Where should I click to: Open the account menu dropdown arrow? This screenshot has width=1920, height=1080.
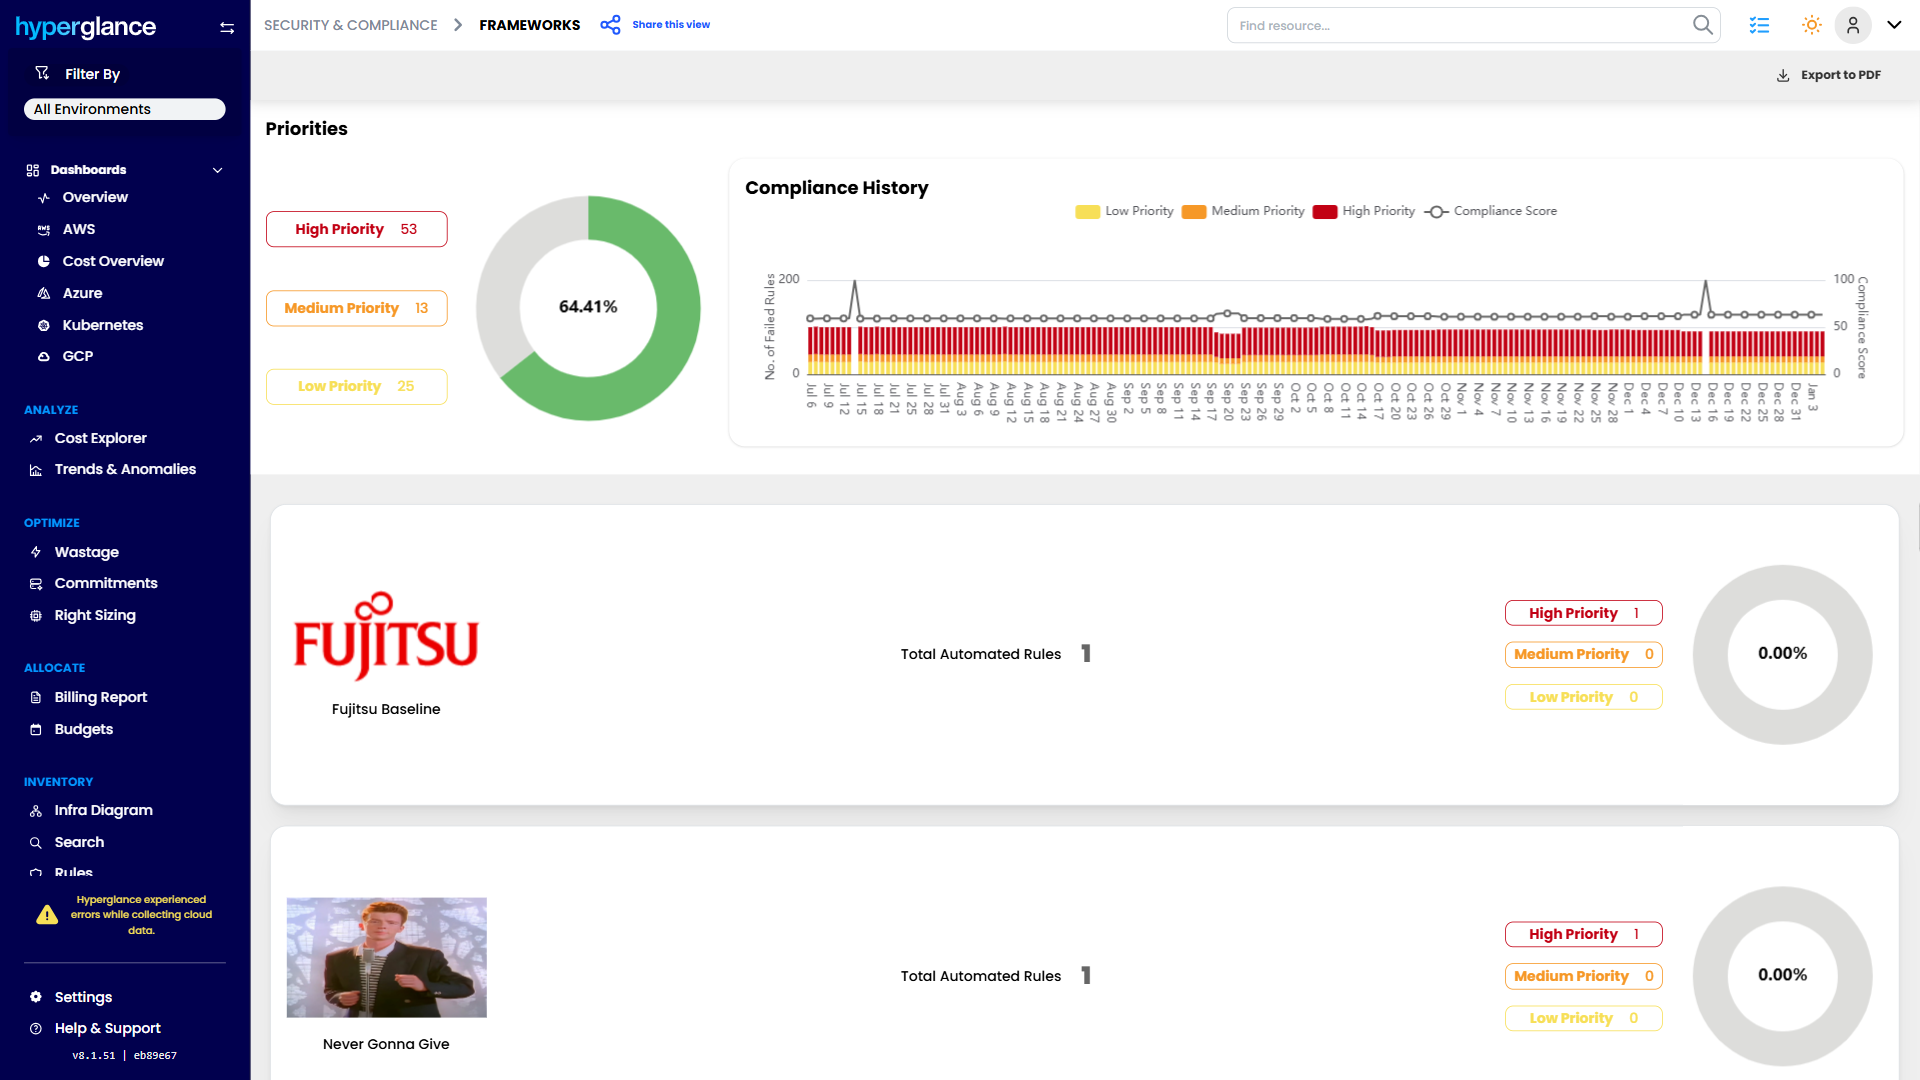[1894, 25]
